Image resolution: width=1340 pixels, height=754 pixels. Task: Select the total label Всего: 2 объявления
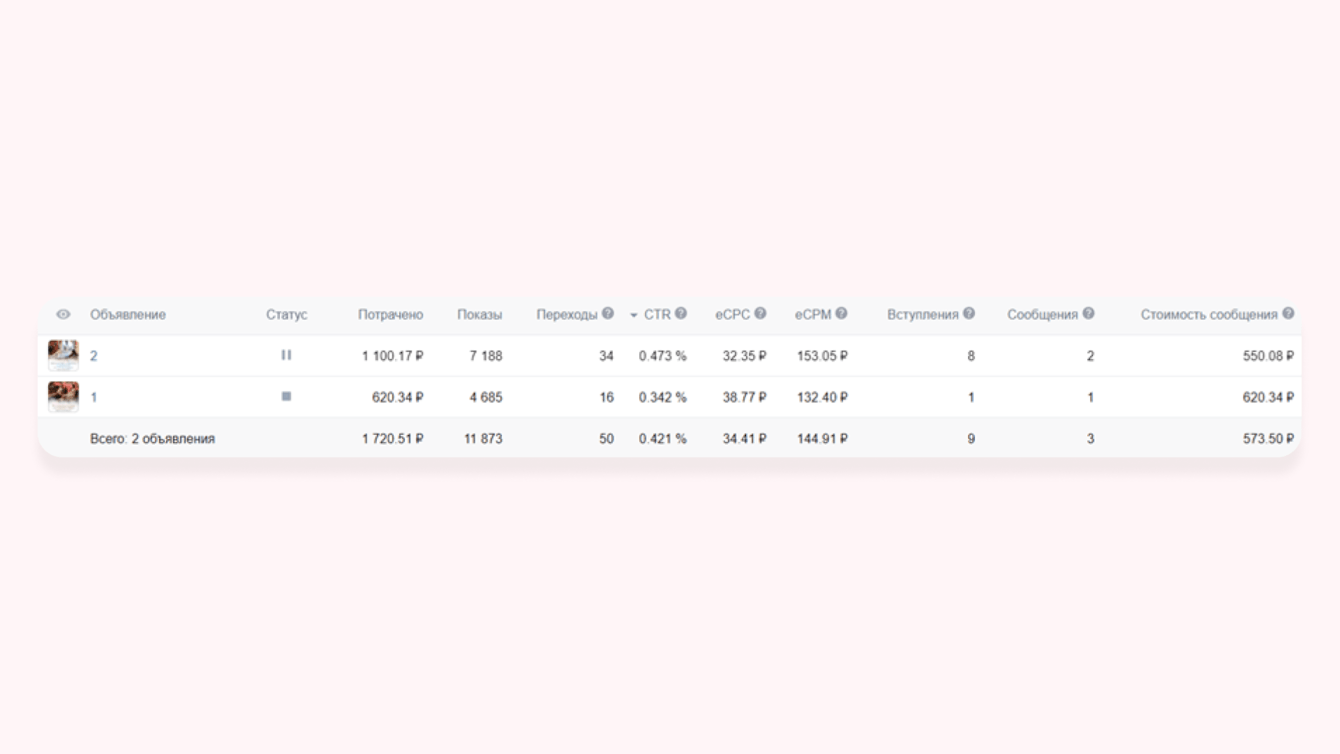pos(152,439)
